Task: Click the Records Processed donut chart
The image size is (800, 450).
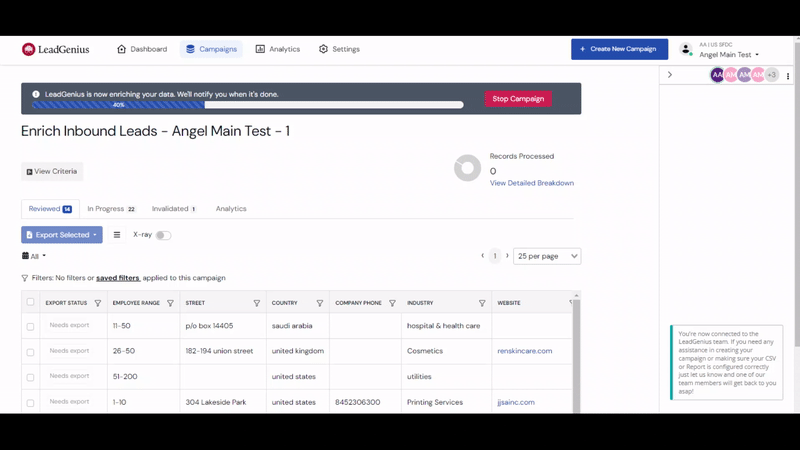Action: pyautogui.click(x=467, y=168)
